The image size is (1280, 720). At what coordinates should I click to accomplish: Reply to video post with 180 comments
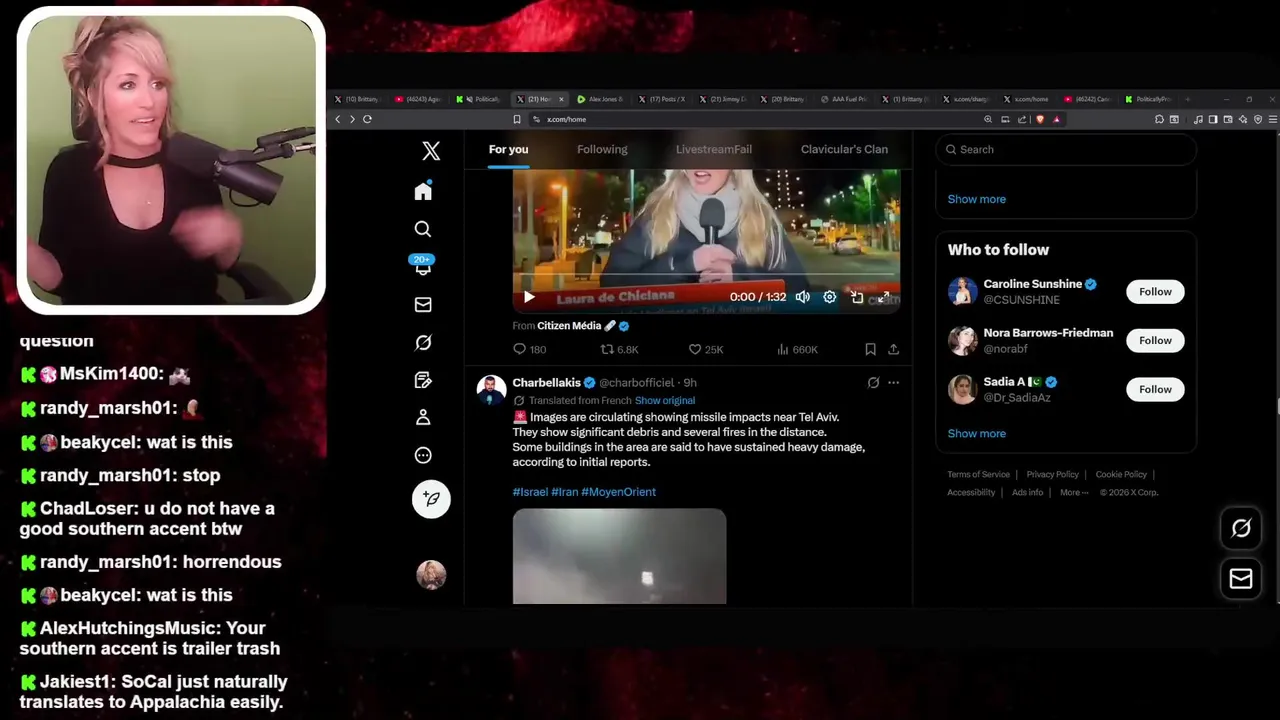[529, 349]
